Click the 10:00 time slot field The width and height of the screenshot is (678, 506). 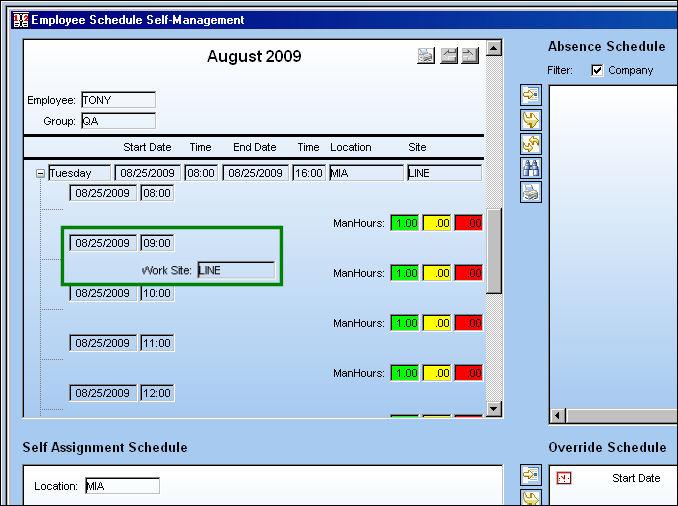point(157,293)
